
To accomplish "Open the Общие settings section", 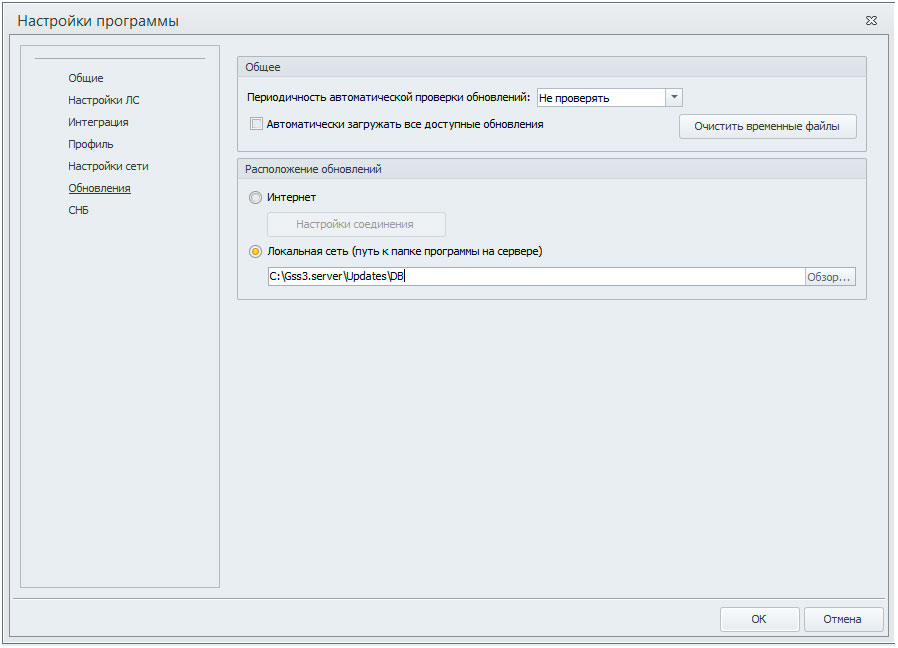I will tap(86, 78).
